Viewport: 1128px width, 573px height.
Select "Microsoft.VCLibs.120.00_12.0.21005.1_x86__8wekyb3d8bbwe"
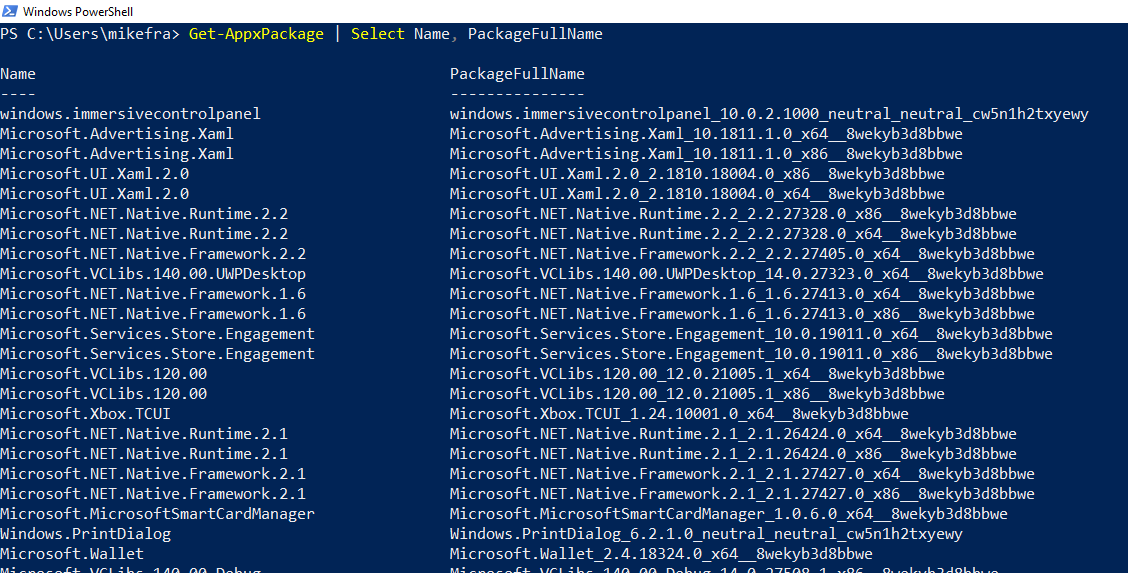point(697,394)
